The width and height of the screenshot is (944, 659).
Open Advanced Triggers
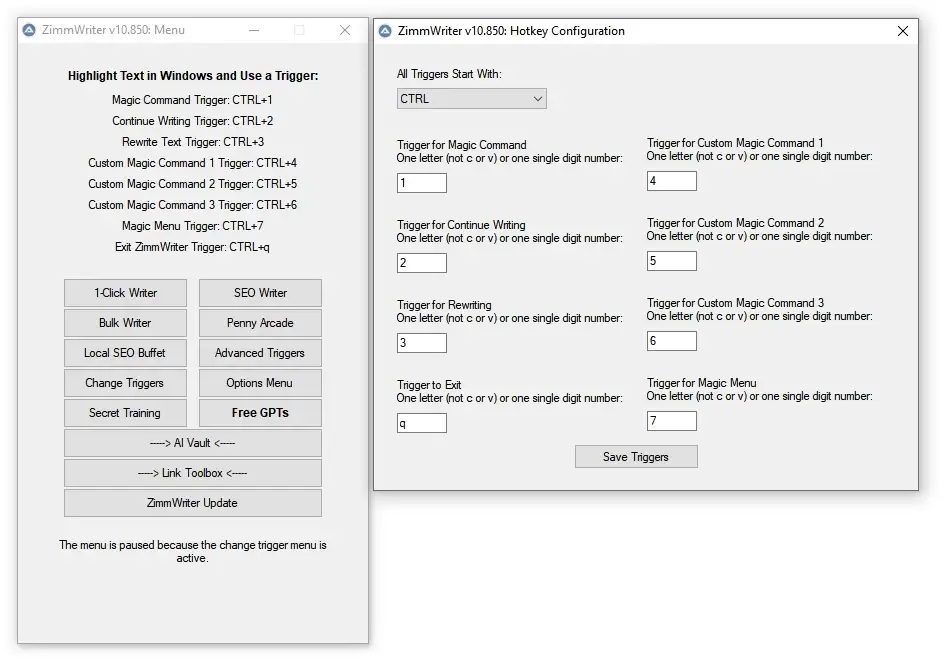[x=259, y=352]
